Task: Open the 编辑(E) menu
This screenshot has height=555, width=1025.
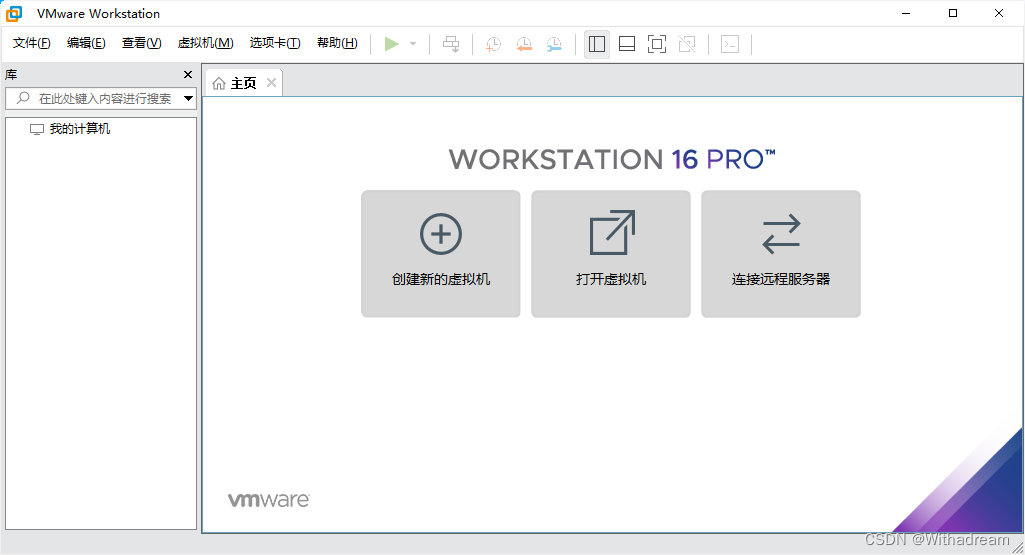Action: tap(86, 43)
